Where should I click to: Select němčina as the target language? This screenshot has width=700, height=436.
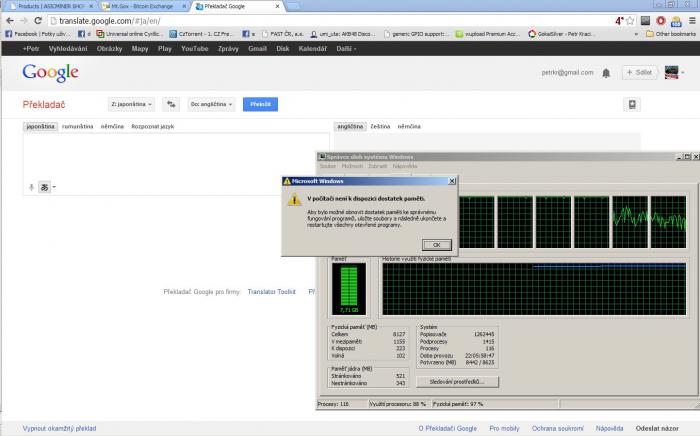[x=409, y=126]
